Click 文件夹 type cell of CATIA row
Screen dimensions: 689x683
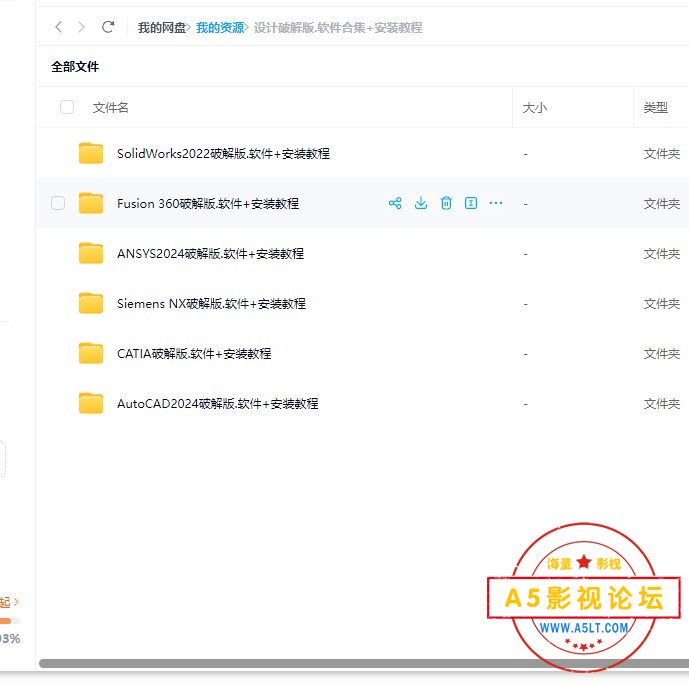[x=662, y=354]
